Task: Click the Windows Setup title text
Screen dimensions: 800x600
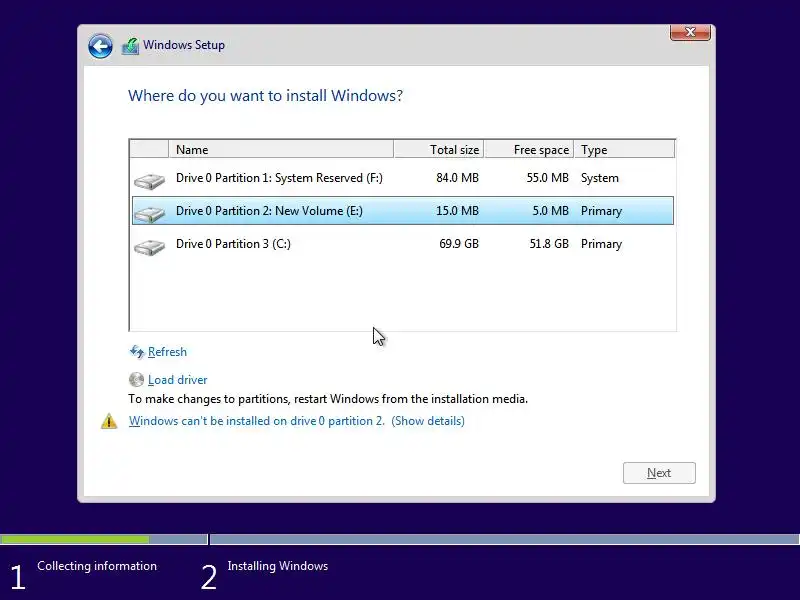Action: pos(184,45)
